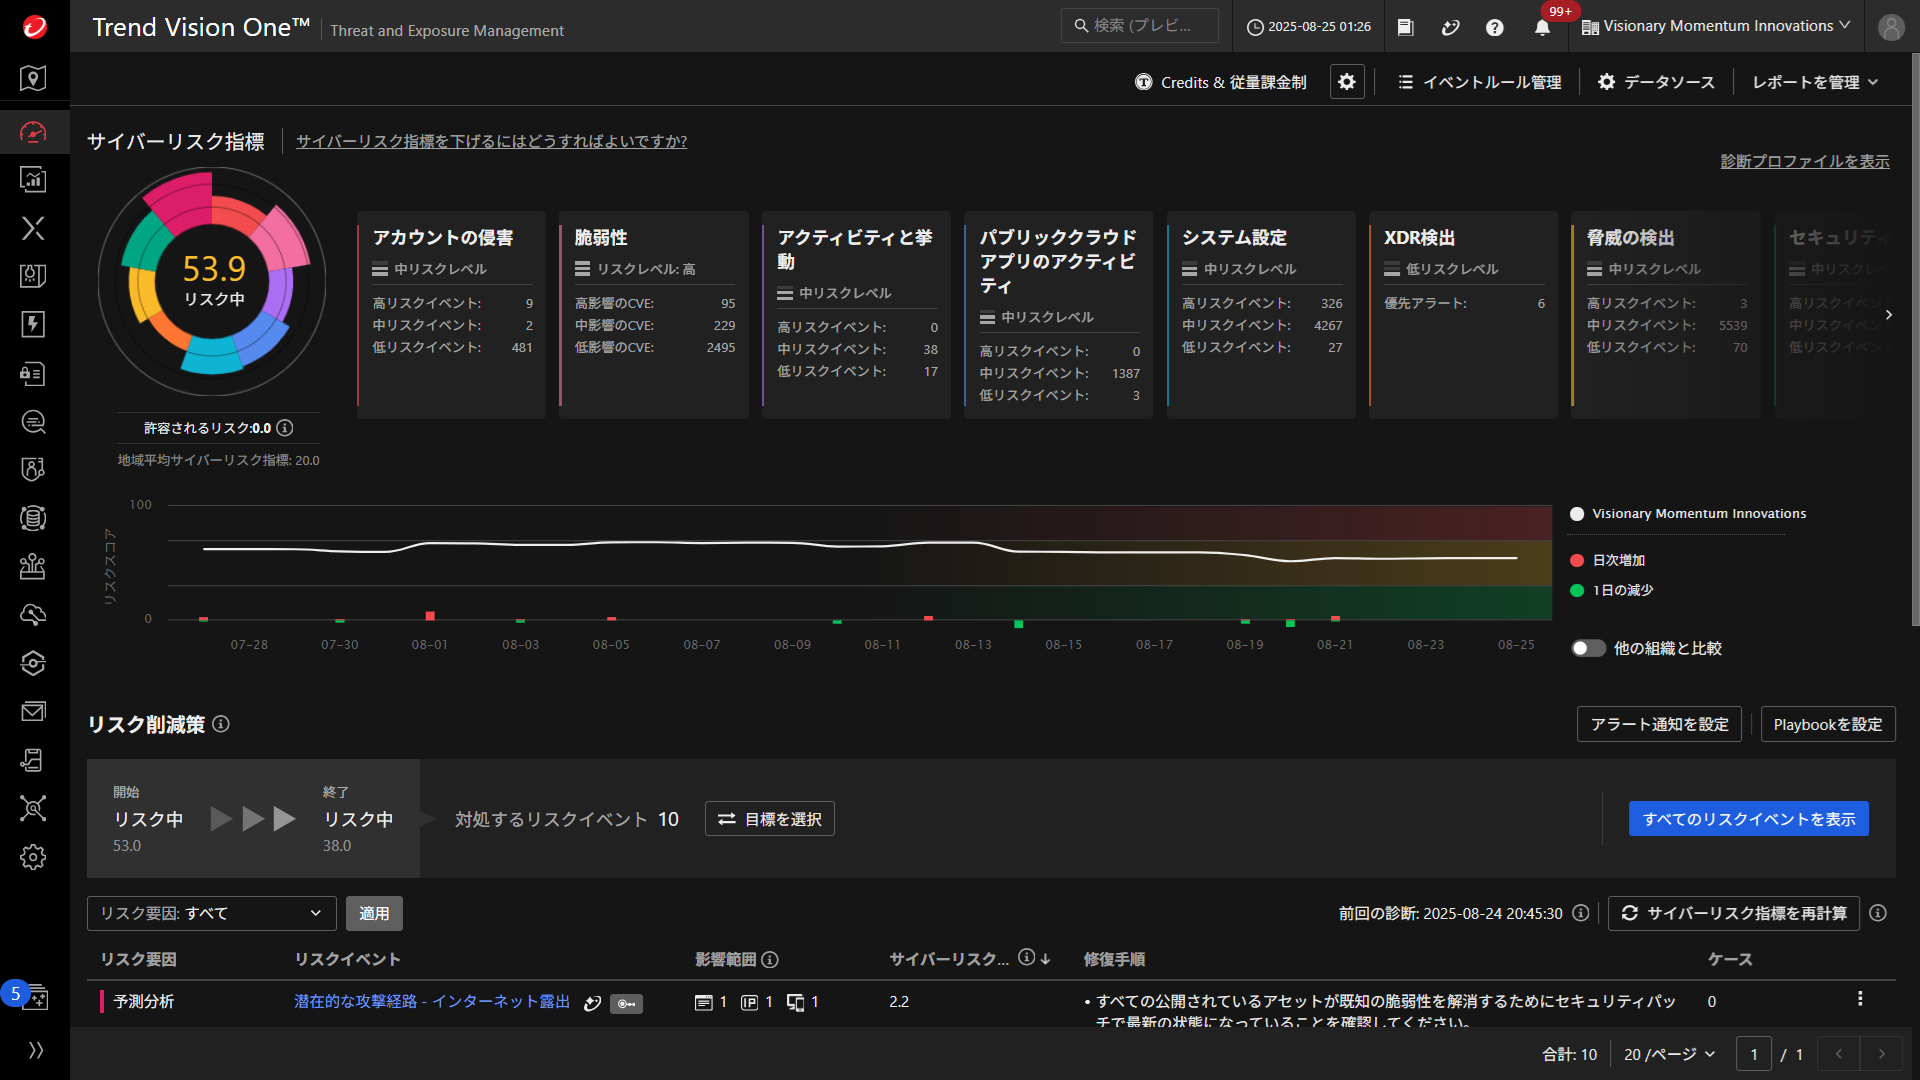The width and height of the screenshot is (1920, 1080).
Task: Click info icon next to 許容されるリスク
Action: [x=285, y=428]
